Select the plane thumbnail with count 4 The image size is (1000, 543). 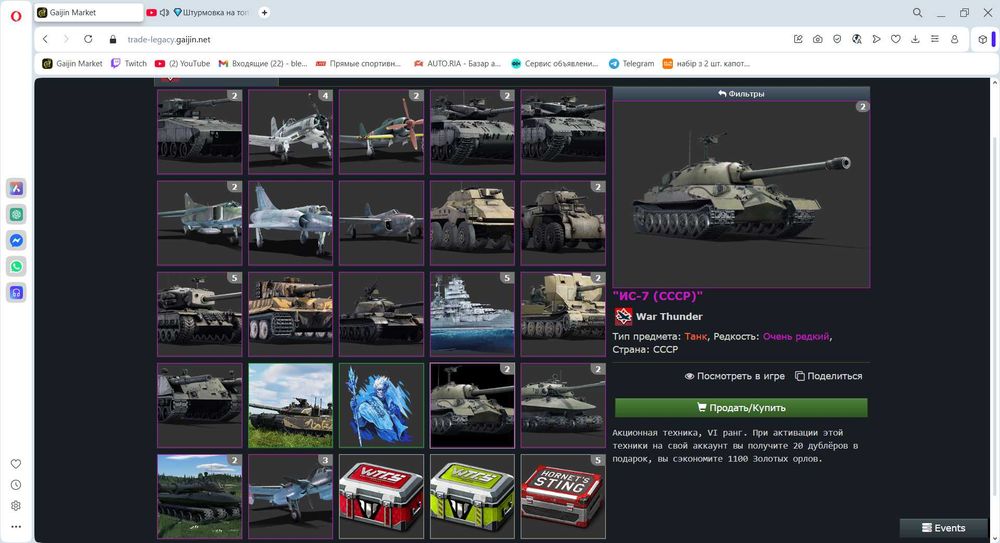(x=290, y=132)
